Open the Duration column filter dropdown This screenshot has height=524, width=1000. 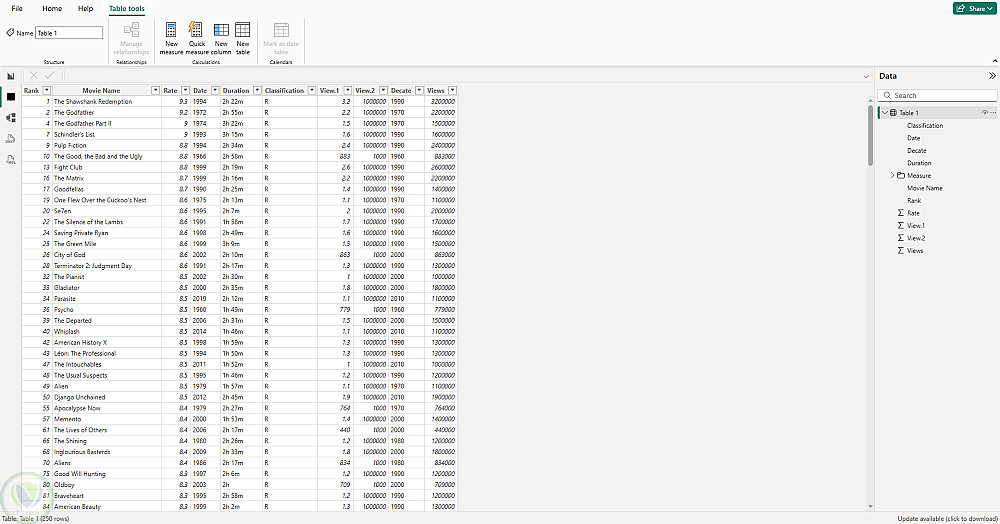[257, 91]
